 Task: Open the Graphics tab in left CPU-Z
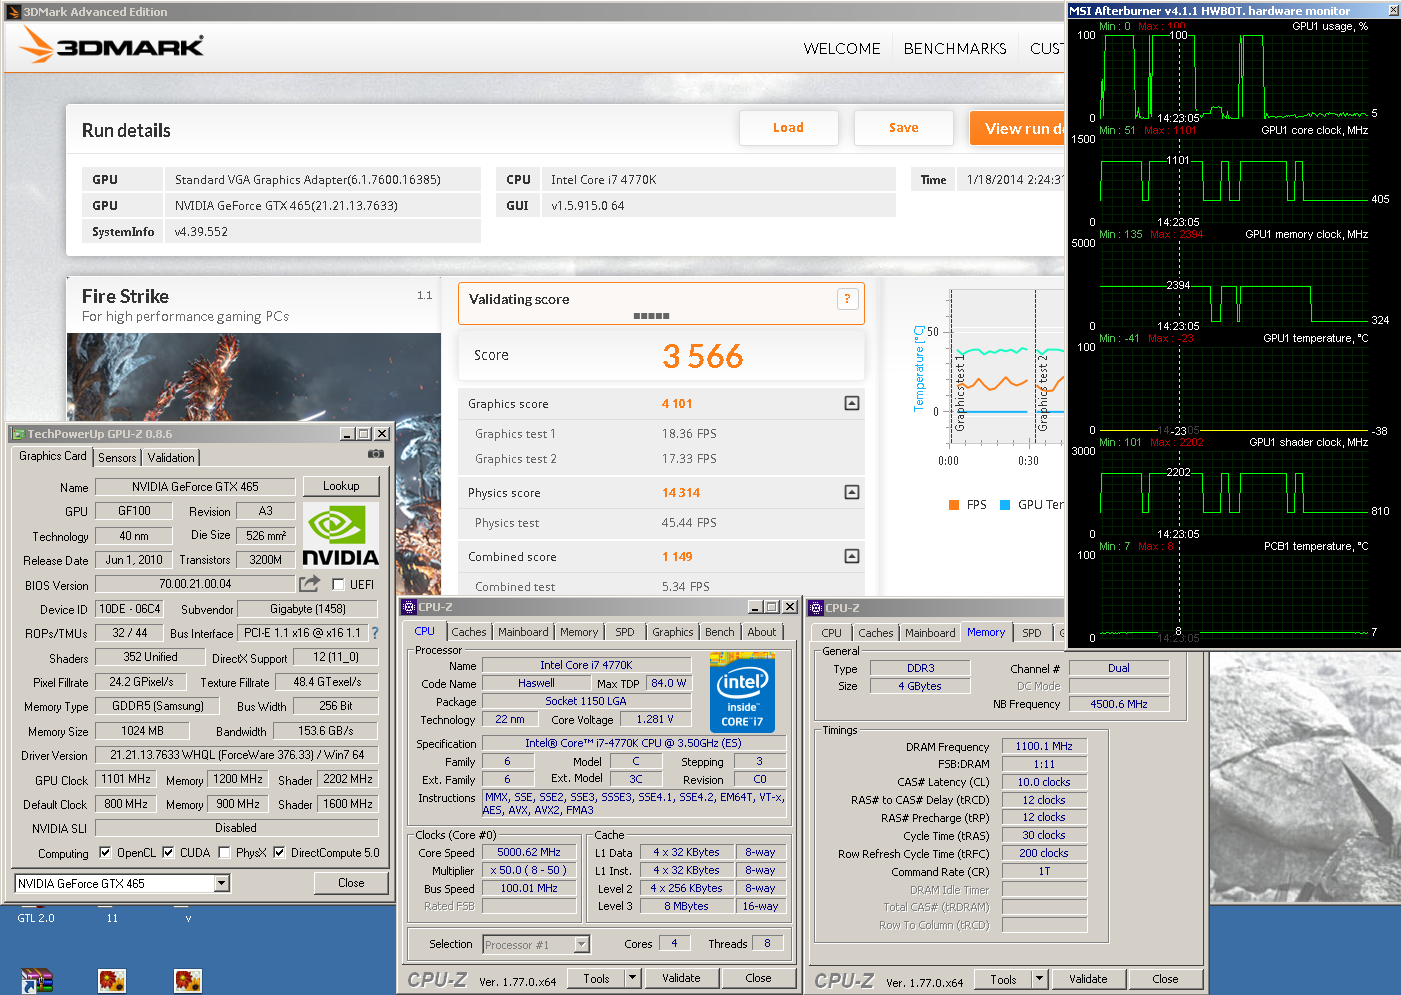tap(672, 632)
